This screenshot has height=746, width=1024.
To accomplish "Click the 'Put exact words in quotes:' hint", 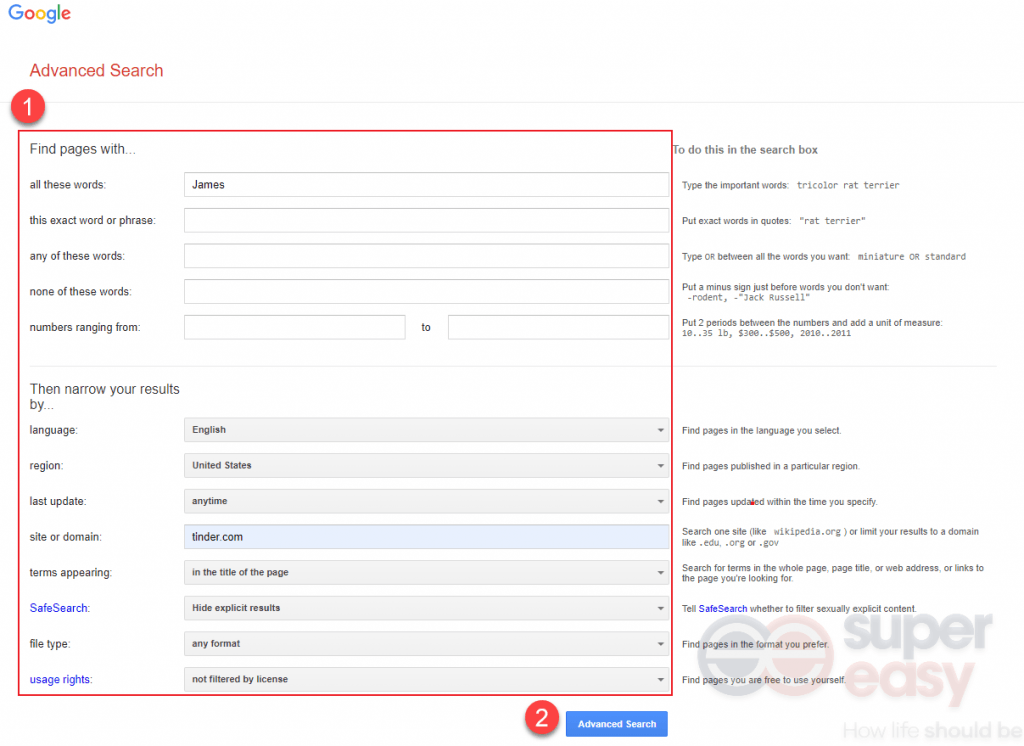I will 736,221.
